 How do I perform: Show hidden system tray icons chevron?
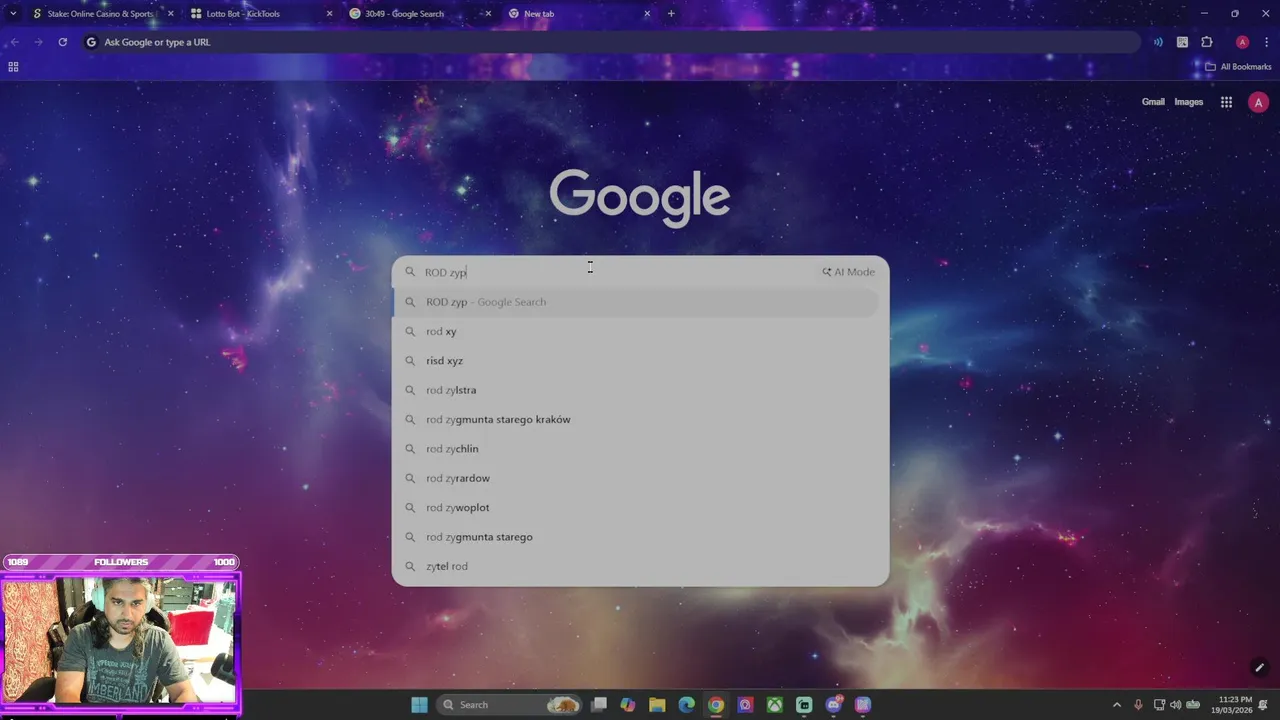coord(1117,705)
